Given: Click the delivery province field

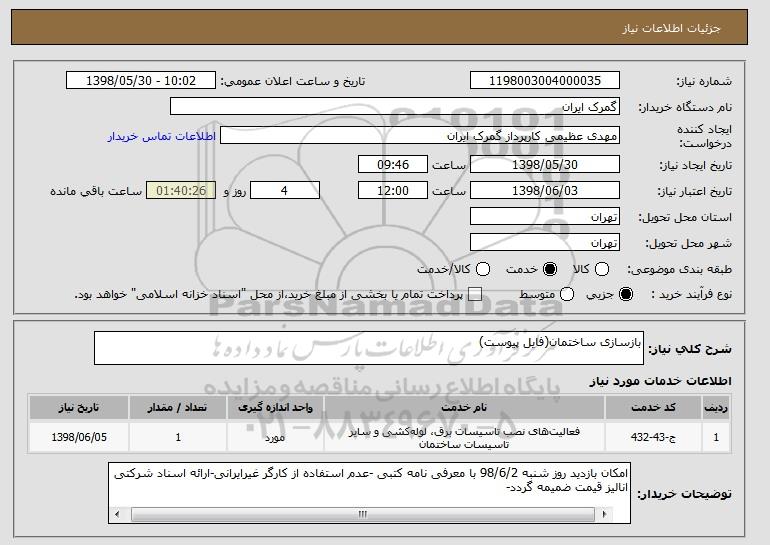Looking at the screenshot, I should point(545,217).
